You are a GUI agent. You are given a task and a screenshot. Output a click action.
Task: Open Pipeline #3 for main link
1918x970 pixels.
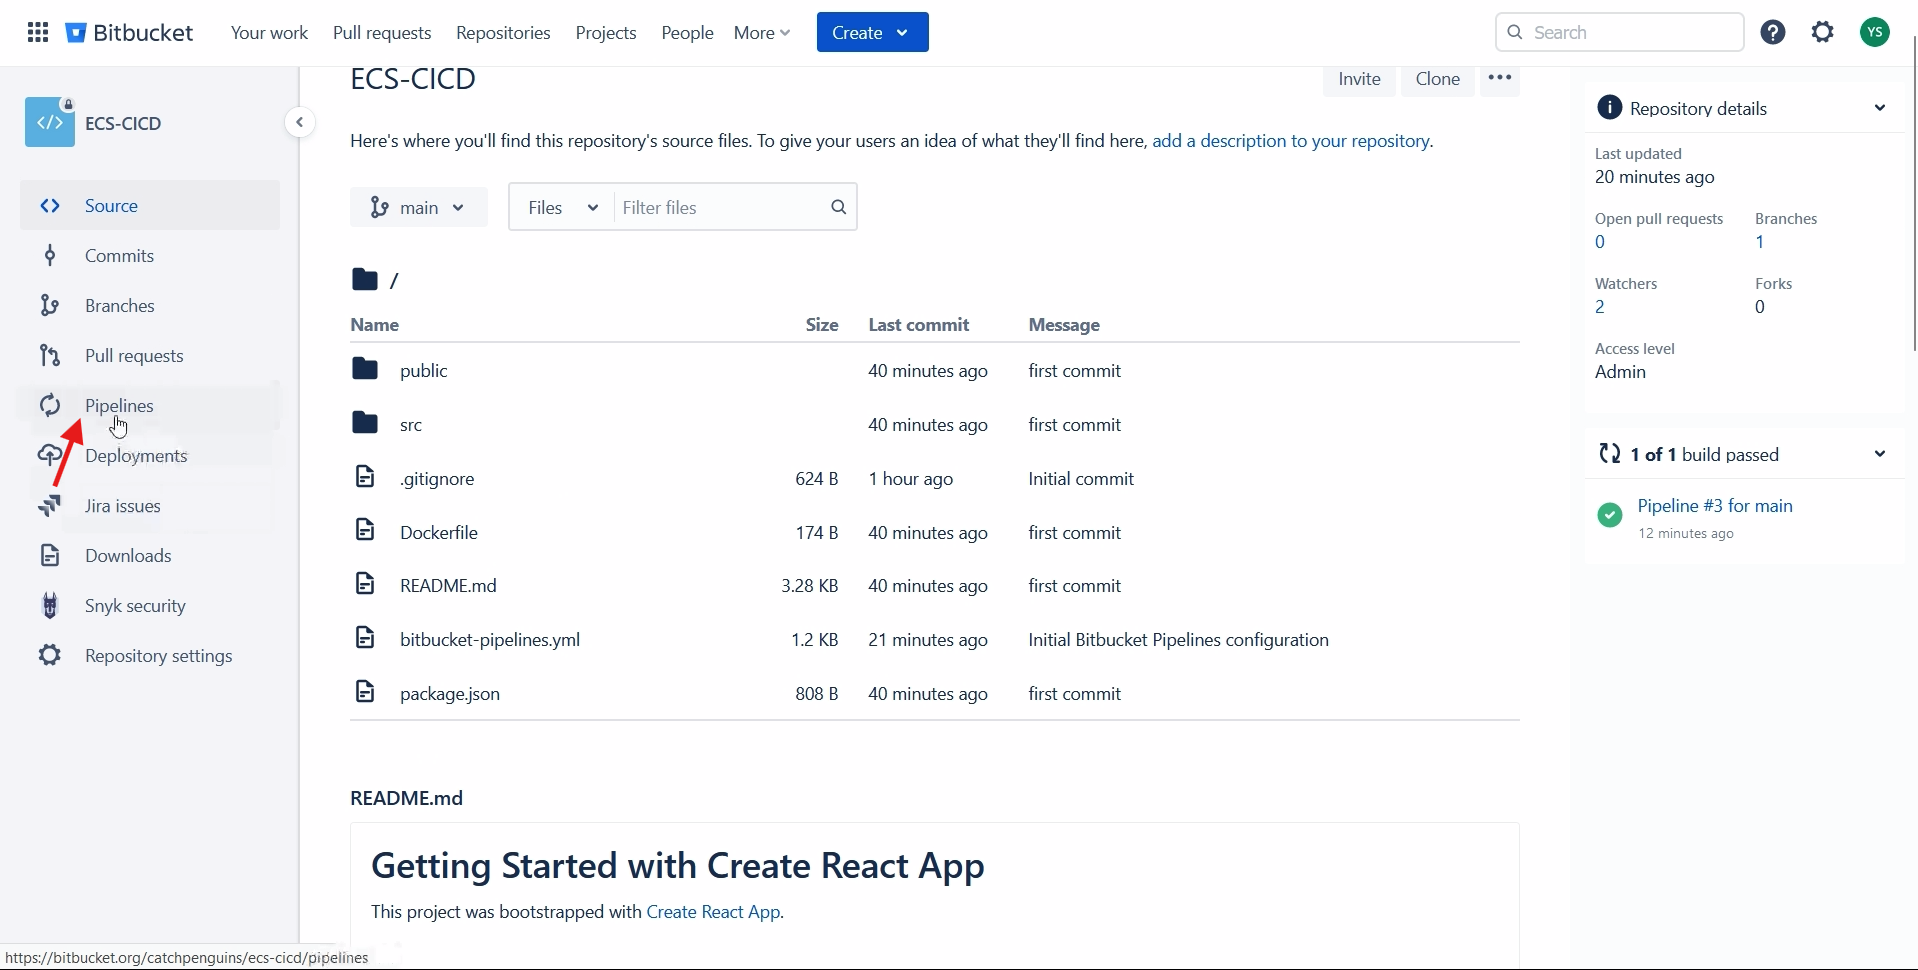(x=1715, y=506)
